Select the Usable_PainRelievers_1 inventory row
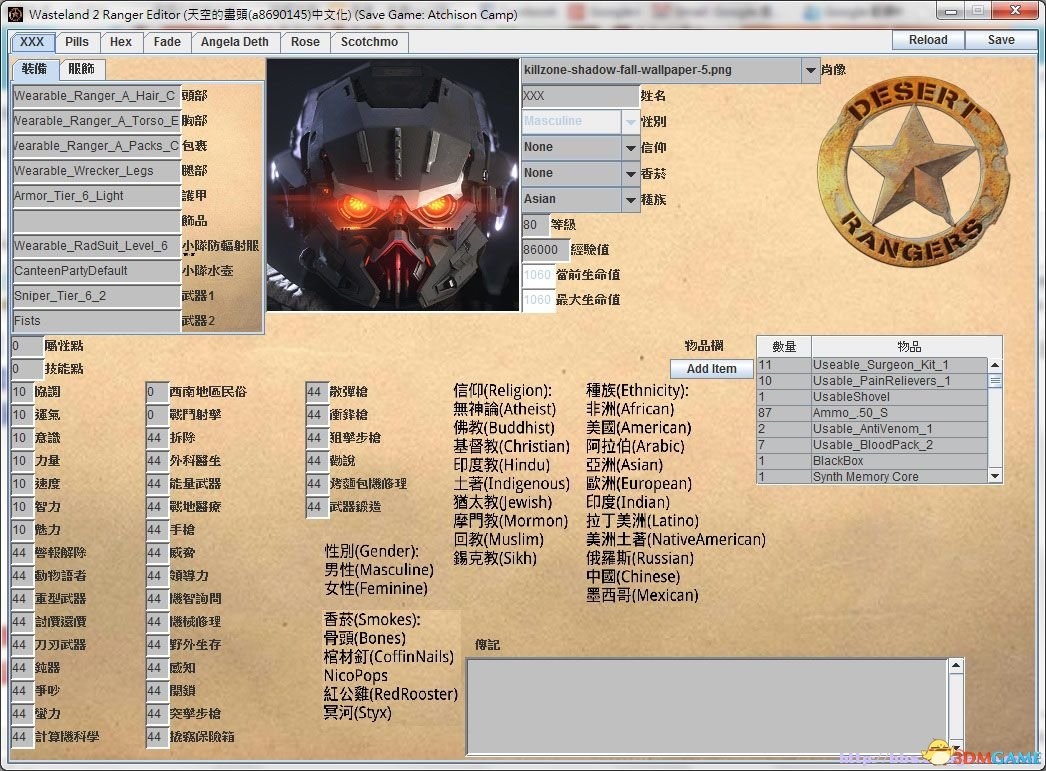The width and height of the screenshot is (1046, 771). (x=873, y=381)
